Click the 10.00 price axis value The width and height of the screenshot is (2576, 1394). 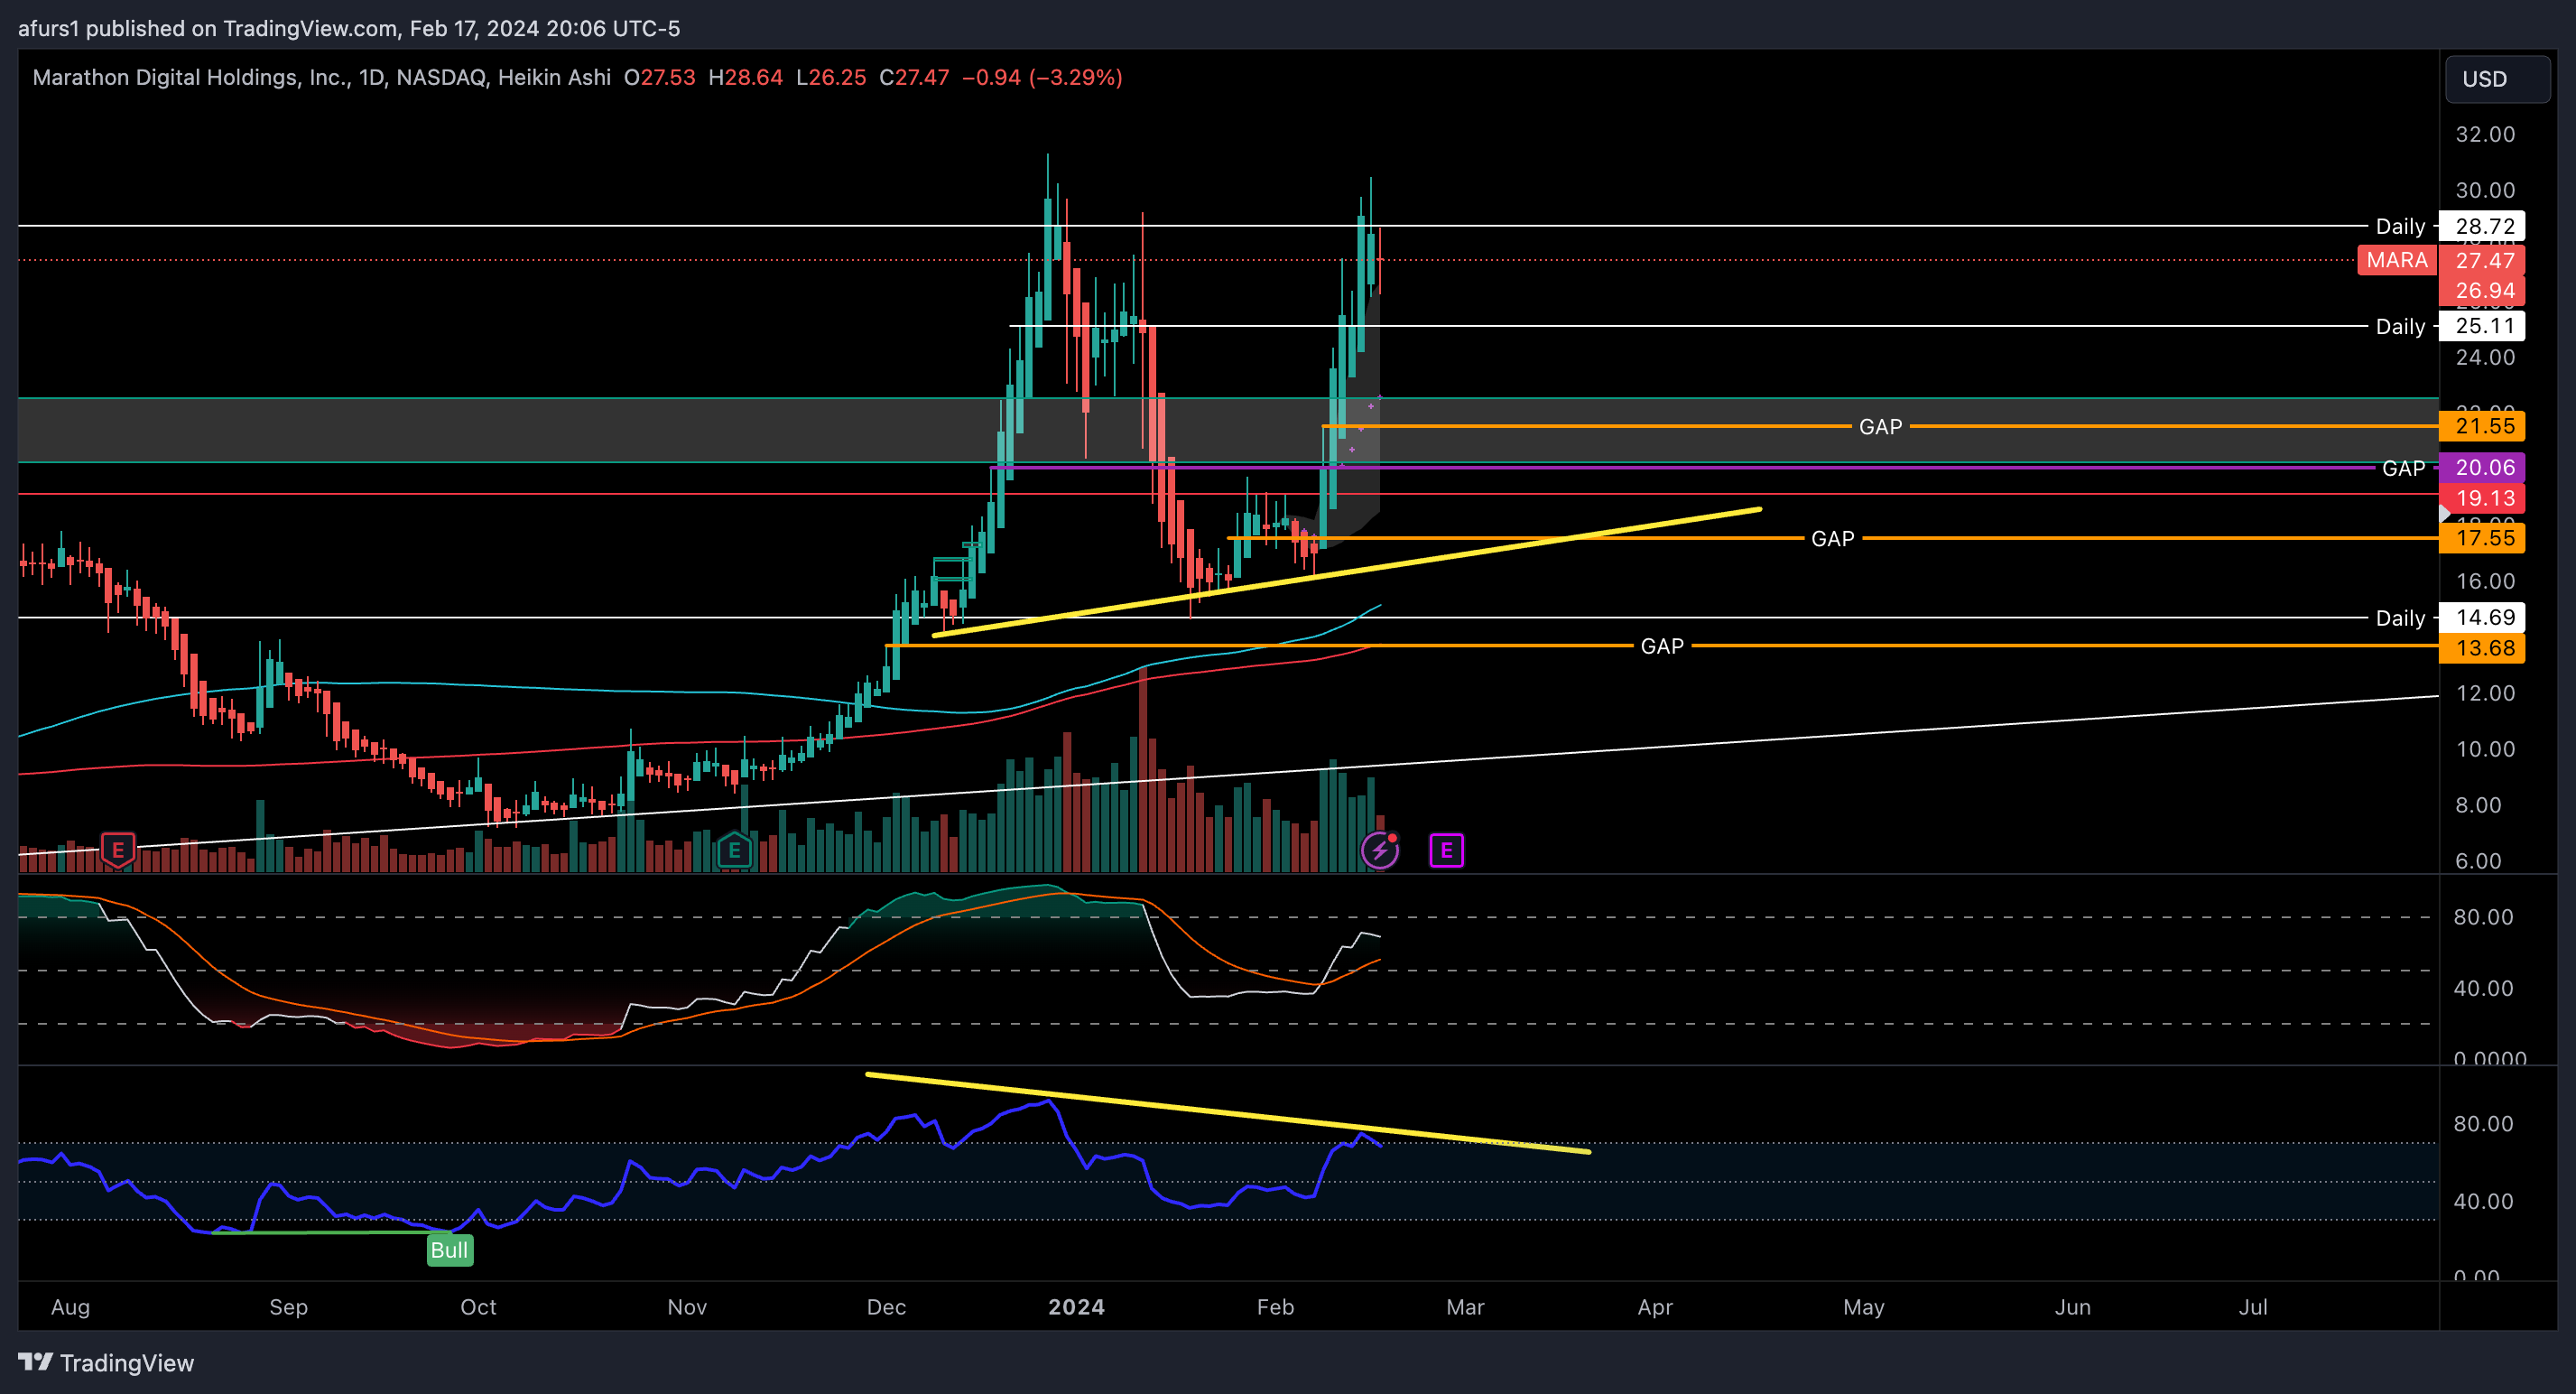click(x=2484, y=749)
